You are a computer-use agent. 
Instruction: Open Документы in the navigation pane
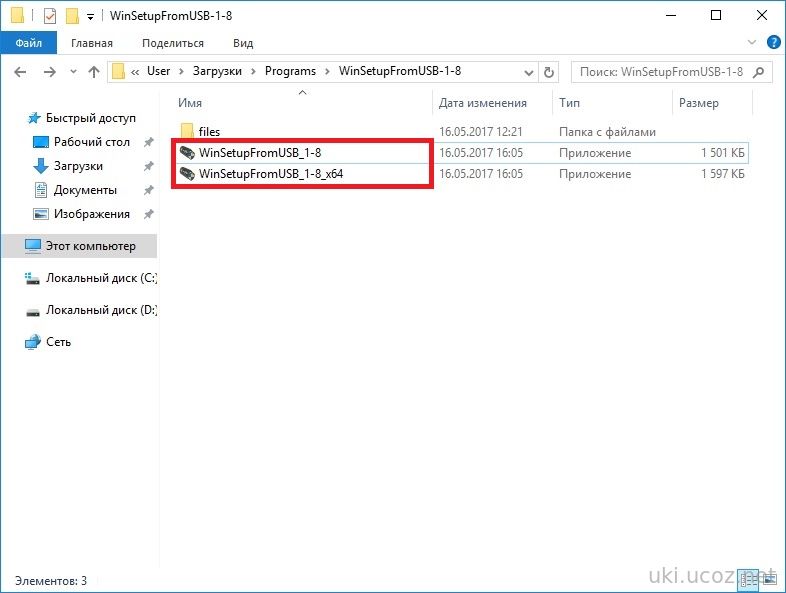(85, 190)
